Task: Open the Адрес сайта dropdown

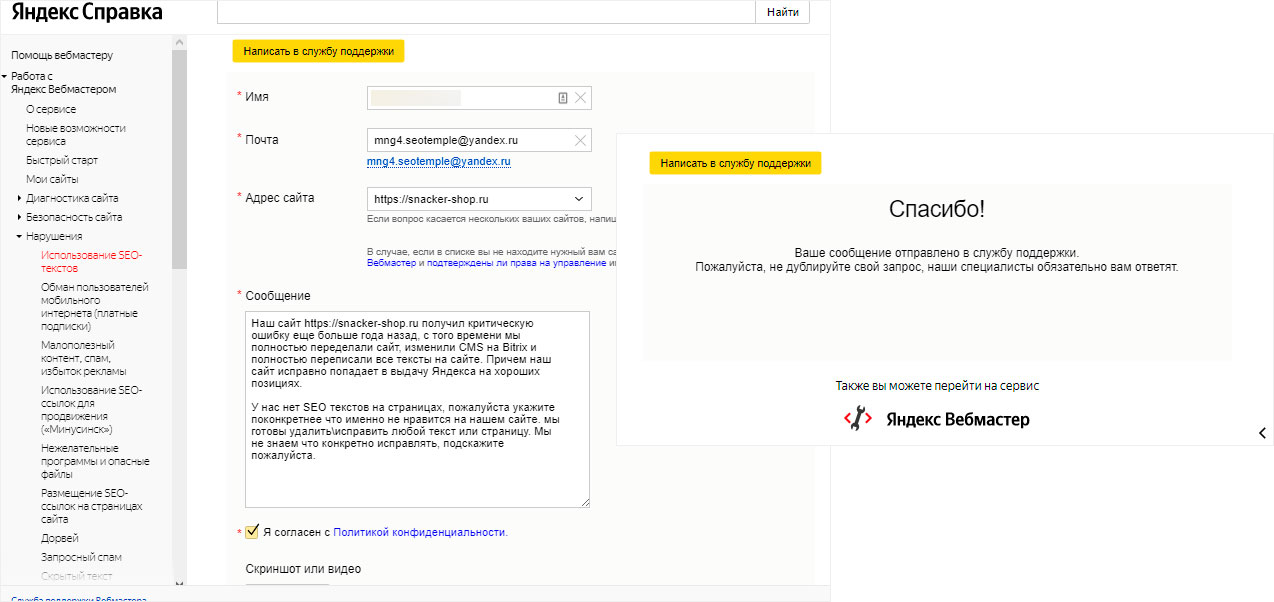Action: point(479,199)
